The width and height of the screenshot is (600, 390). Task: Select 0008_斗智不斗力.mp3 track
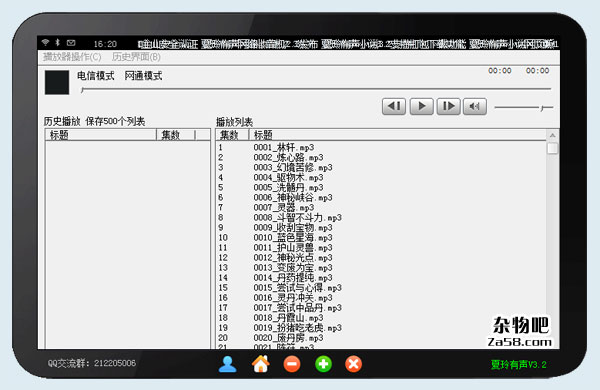click(298, 217)
